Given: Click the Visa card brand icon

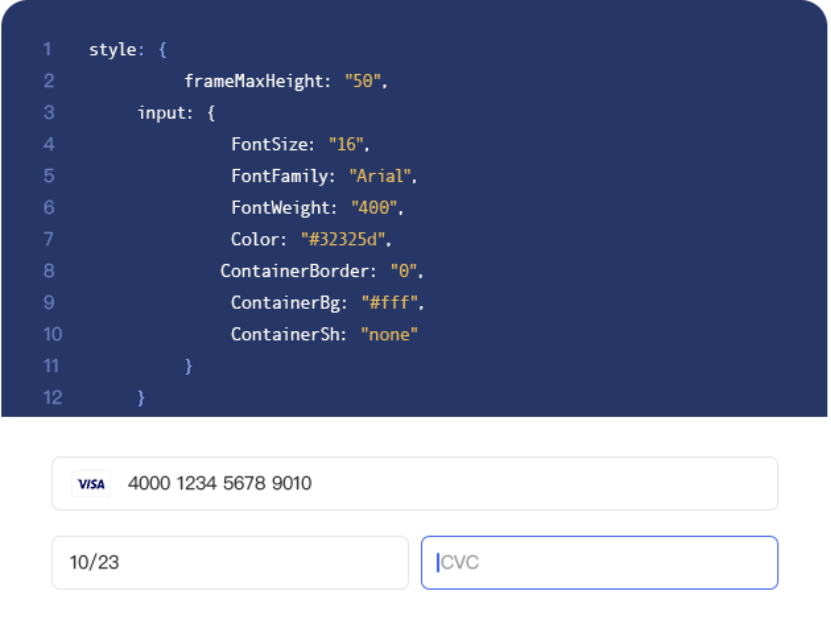Looking at the screenshot, I should (91, 484).
